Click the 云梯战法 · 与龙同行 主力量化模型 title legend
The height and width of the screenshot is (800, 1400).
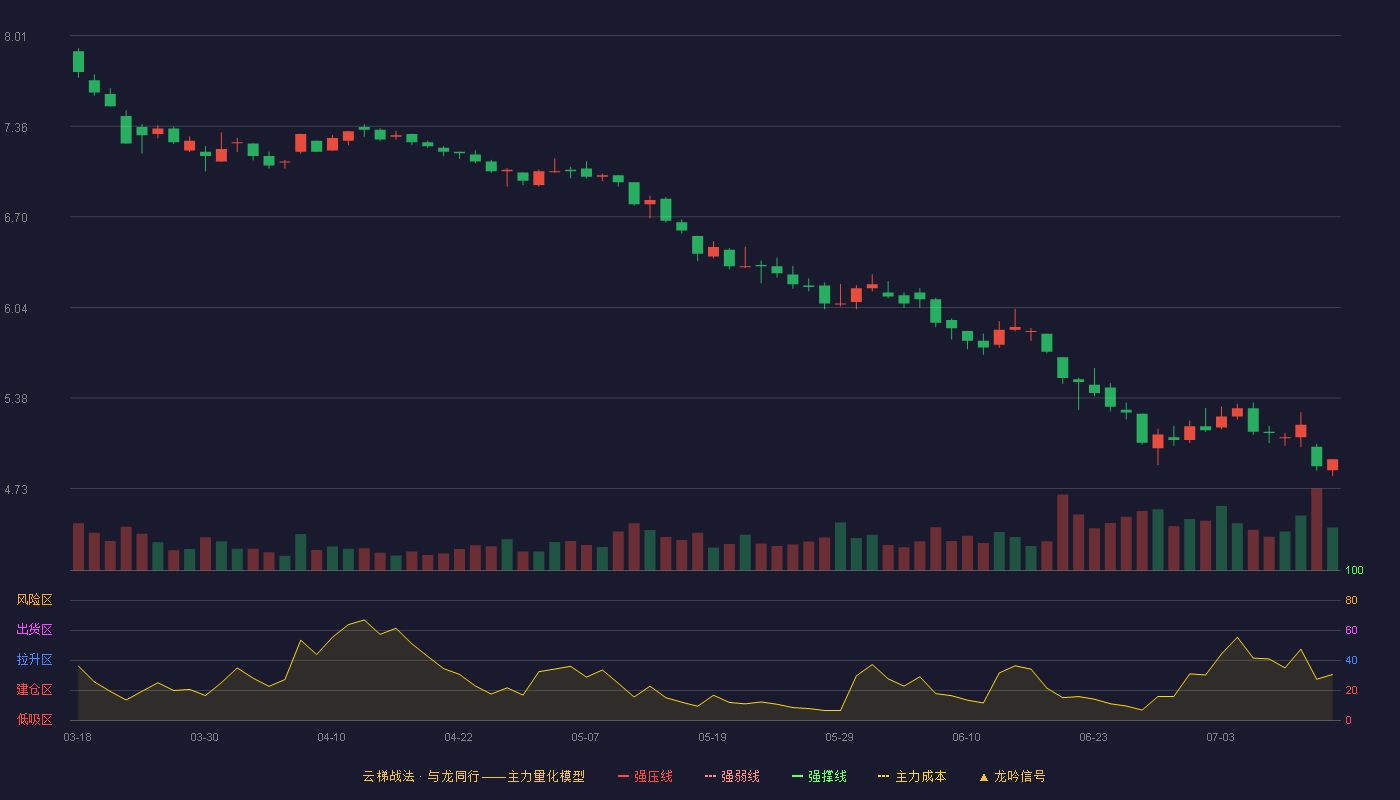[x=474, y=776]
